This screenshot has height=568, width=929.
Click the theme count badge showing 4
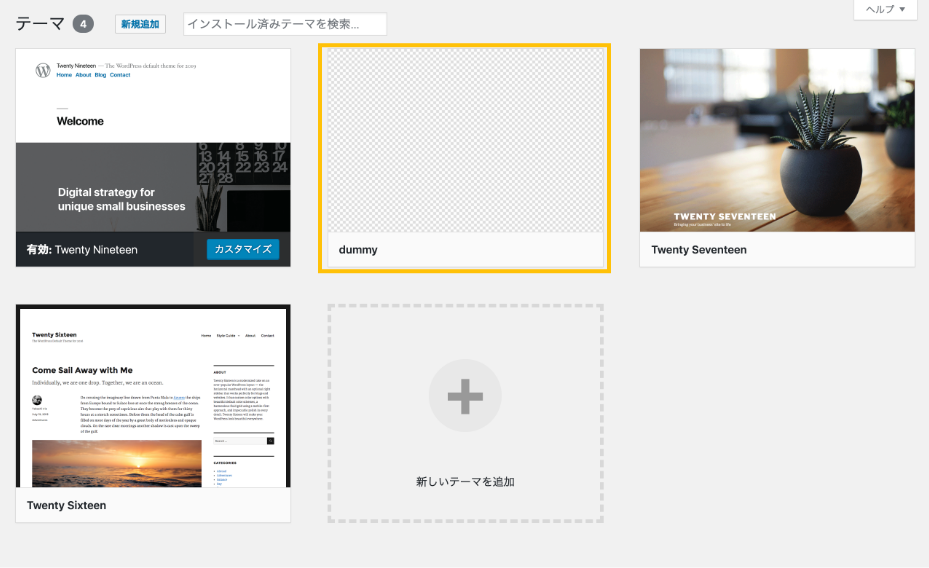click(83, 24)
